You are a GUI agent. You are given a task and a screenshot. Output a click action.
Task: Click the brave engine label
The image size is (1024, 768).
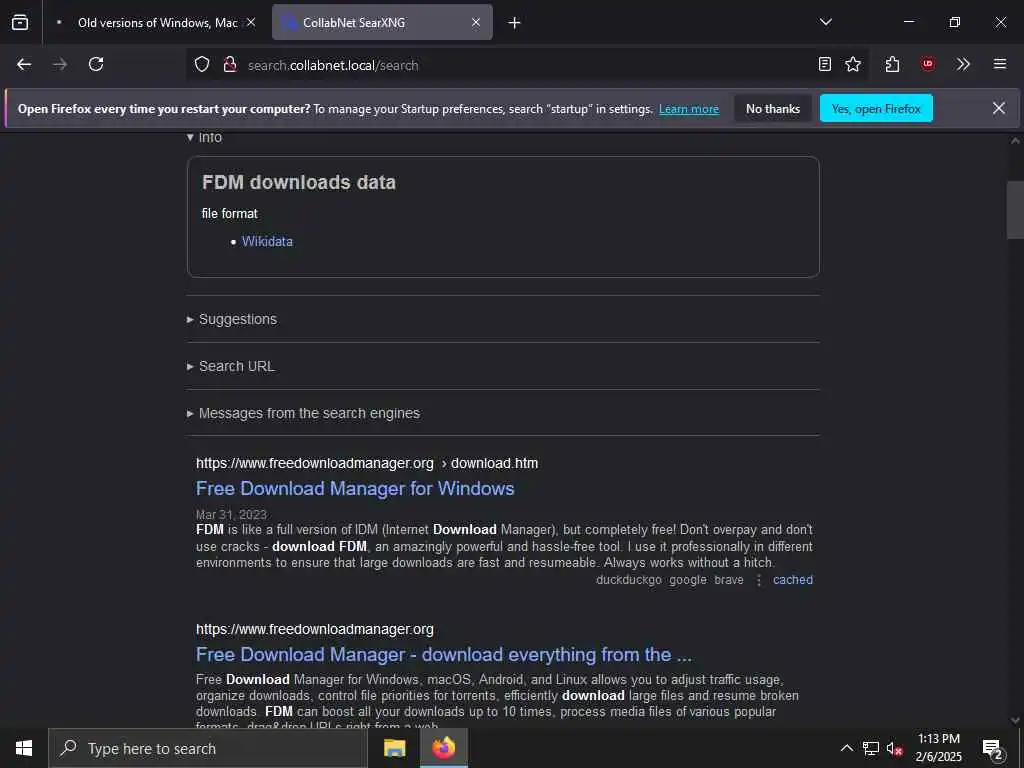coord(729,580)
